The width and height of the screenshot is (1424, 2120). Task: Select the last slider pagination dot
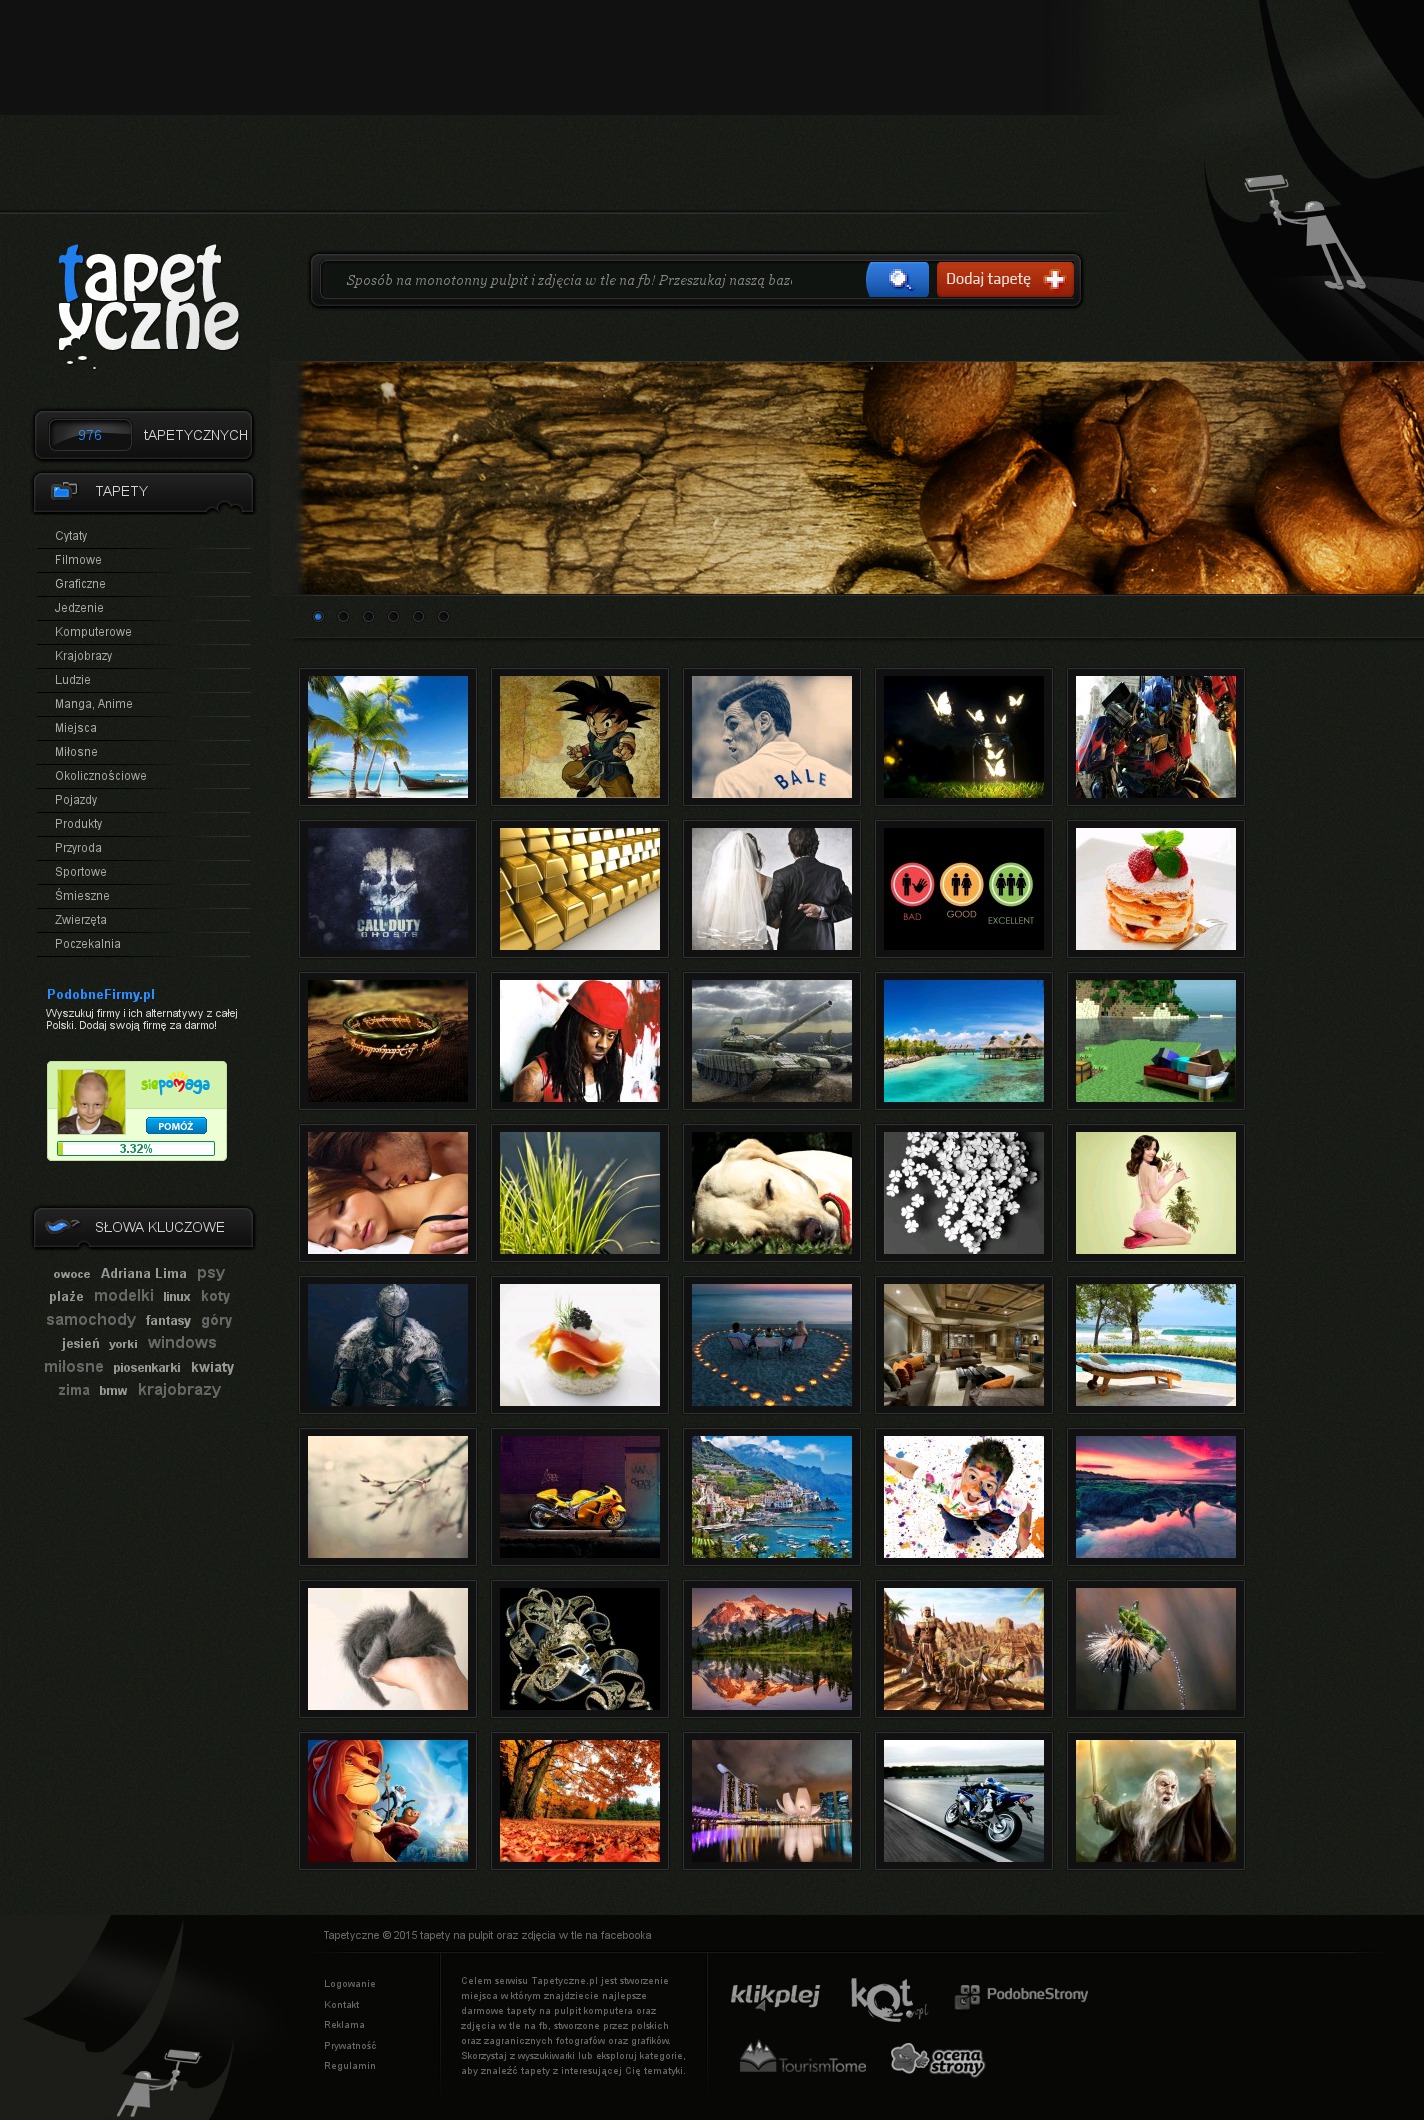(x=443, y=617)
